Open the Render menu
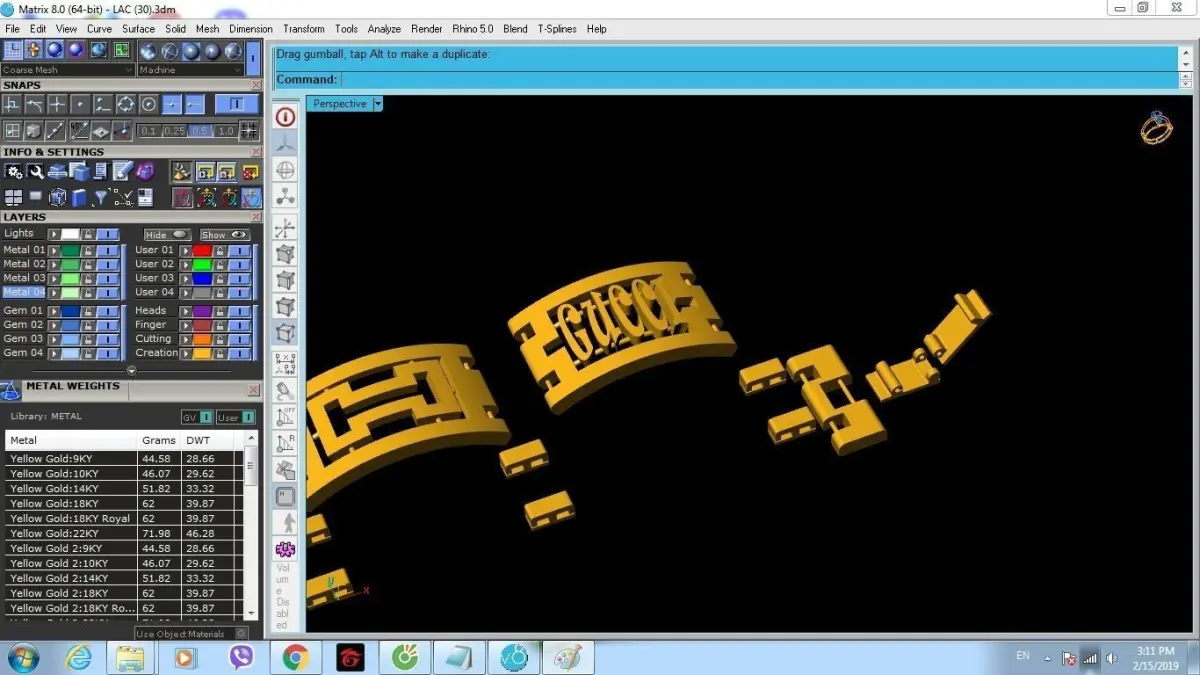 click(x=426, y=29)
